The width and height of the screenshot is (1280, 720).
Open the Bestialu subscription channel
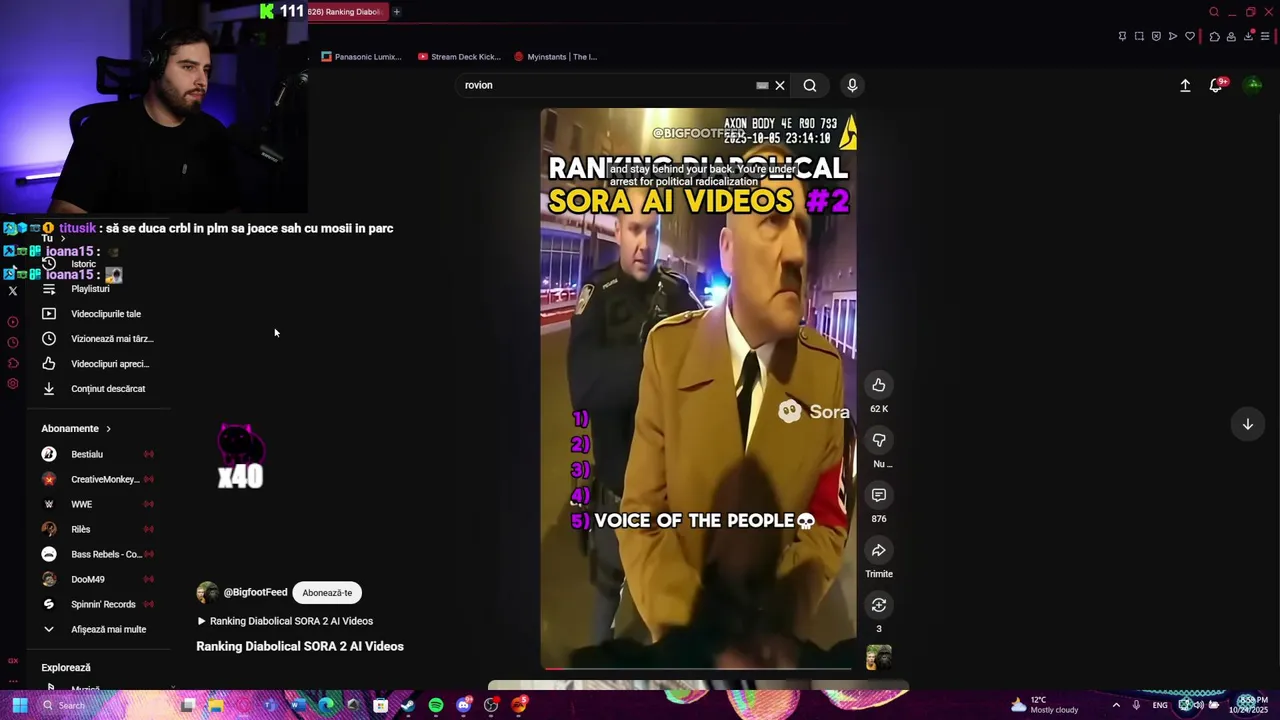pyautogui.click(x=98, y=454)
